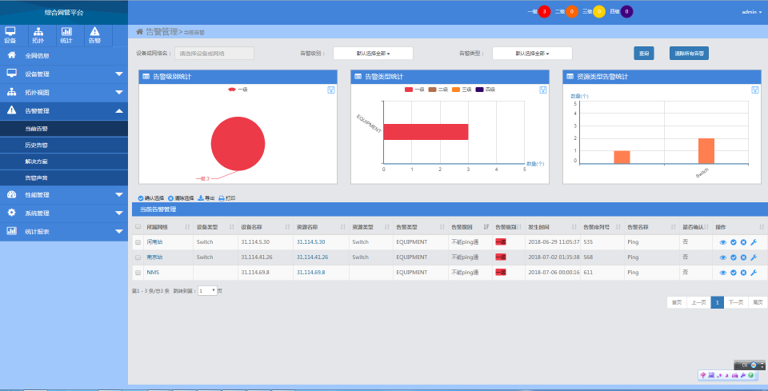The width and height of the screenshot is (768, 391).
Task: Download the alarm level pie chart via its corner icon
Action: pyautogui.click(x=331, y=90)
